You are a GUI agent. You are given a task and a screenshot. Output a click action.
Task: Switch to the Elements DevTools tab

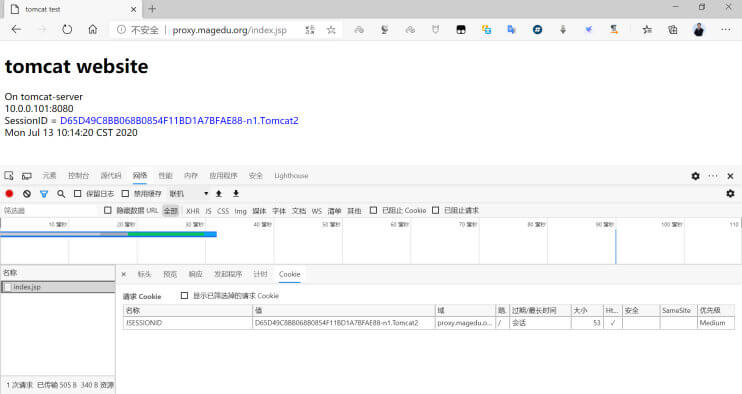49,175
